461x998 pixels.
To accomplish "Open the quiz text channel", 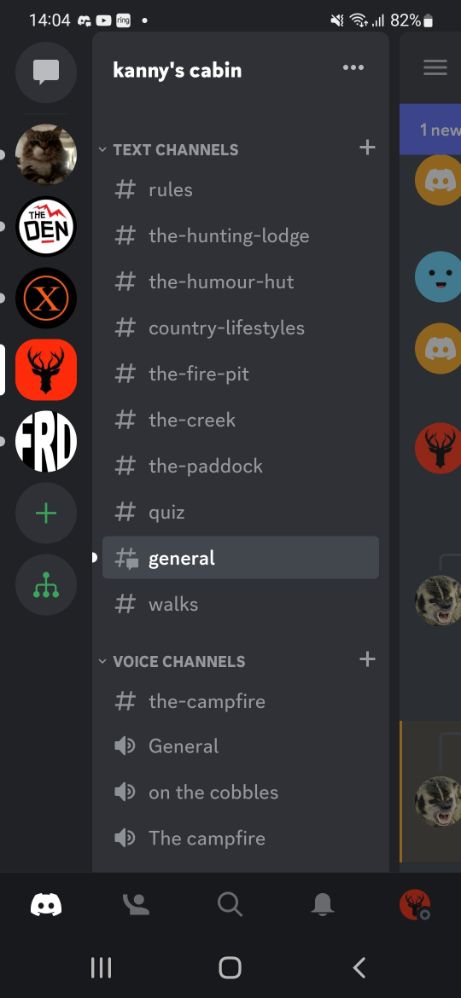I will point(241,512).
